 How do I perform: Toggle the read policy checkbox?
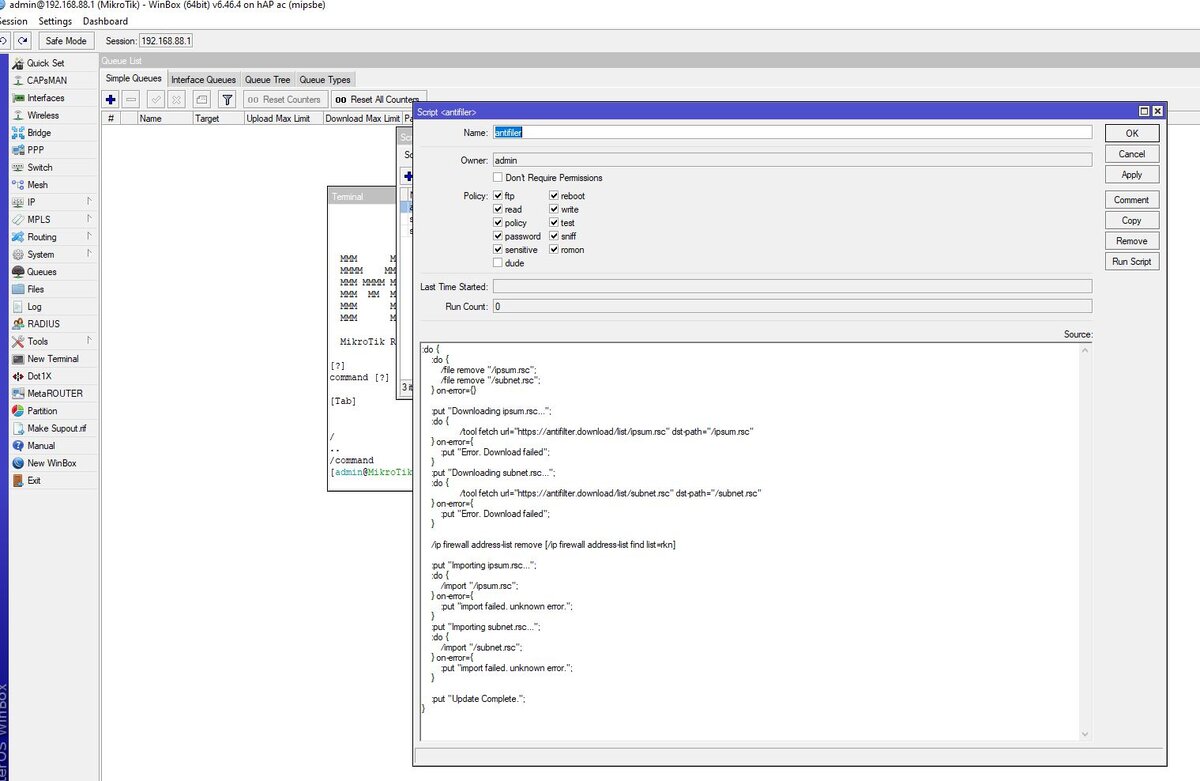[498, 209]
